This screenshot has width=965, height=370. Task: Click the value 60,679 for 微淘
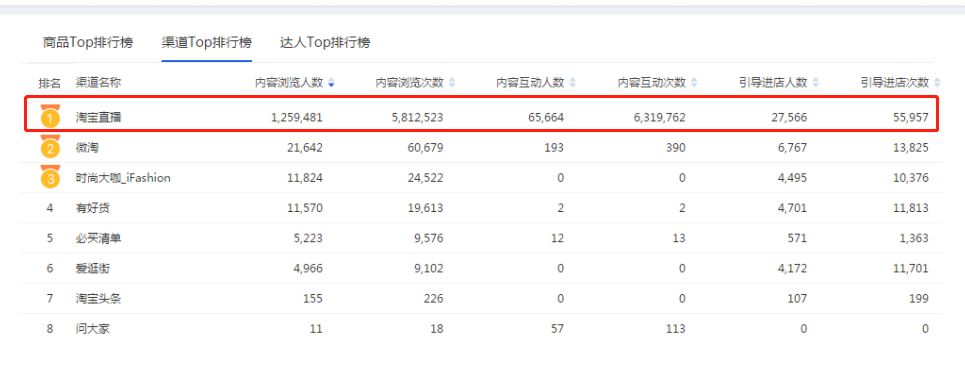(426, 148)
